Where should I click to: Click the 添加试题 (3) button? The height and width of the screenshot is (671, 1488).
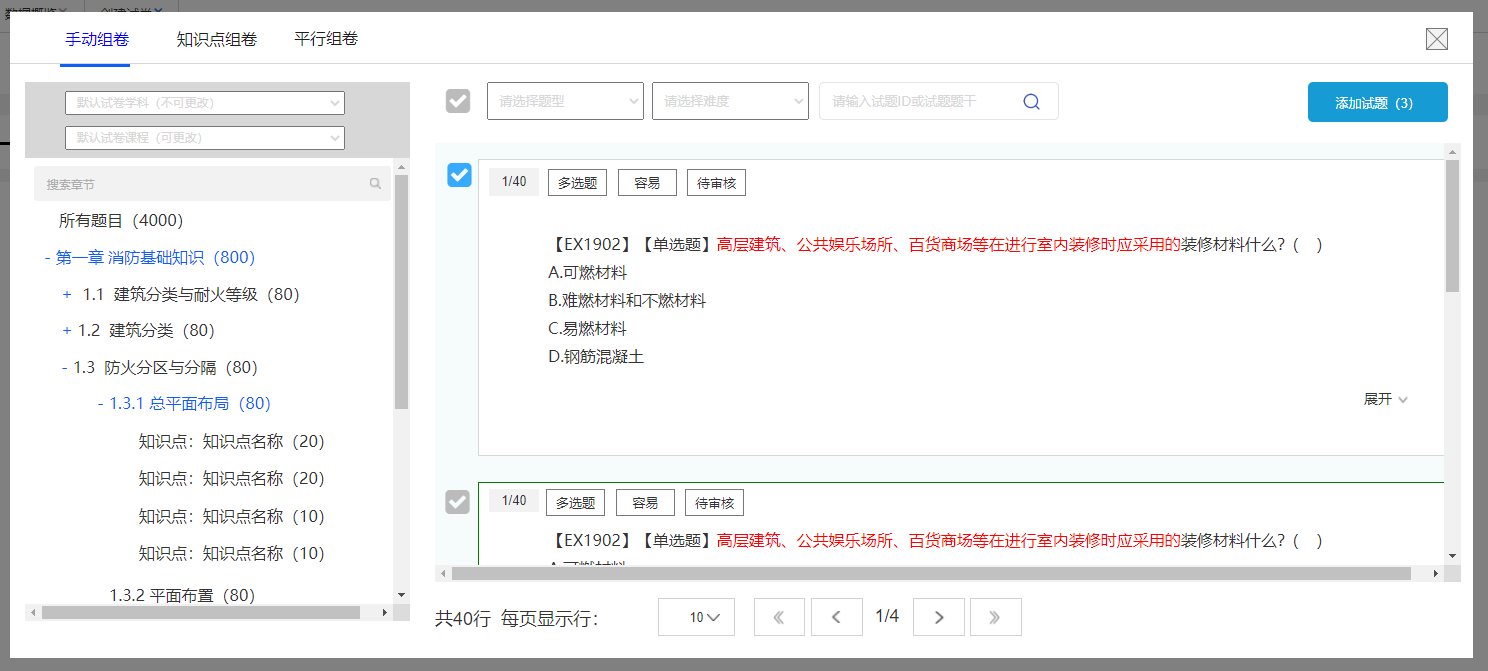[x=1378, y=102]
